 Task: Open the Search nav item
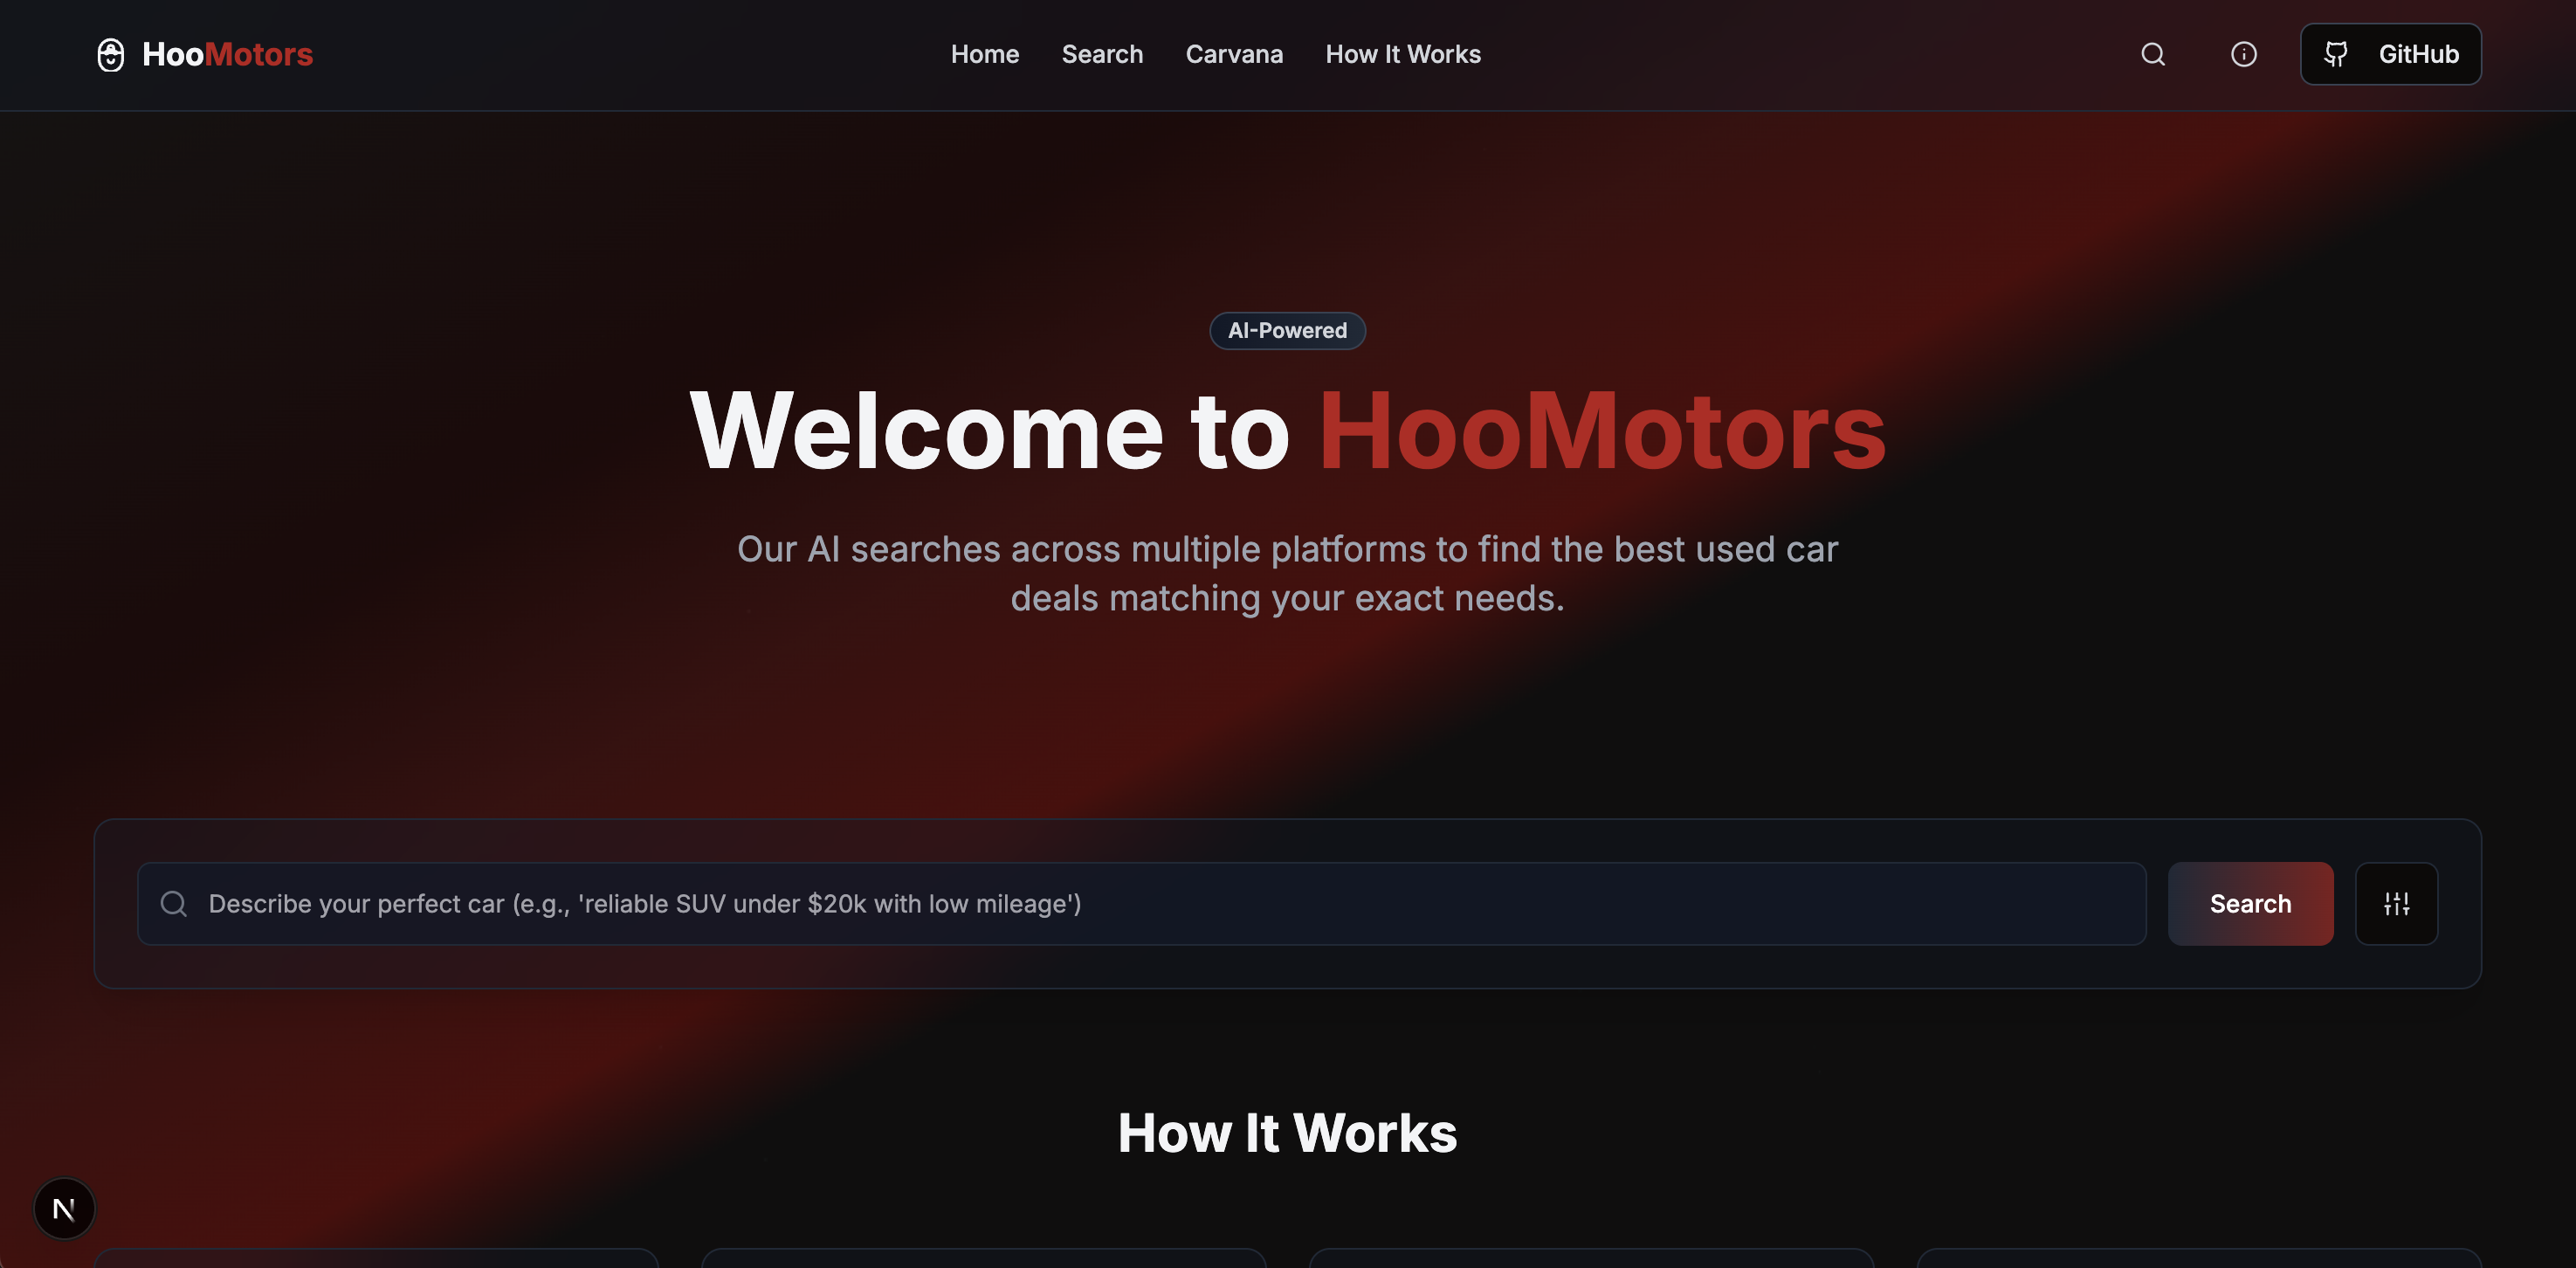click(x=1102, y=54)
